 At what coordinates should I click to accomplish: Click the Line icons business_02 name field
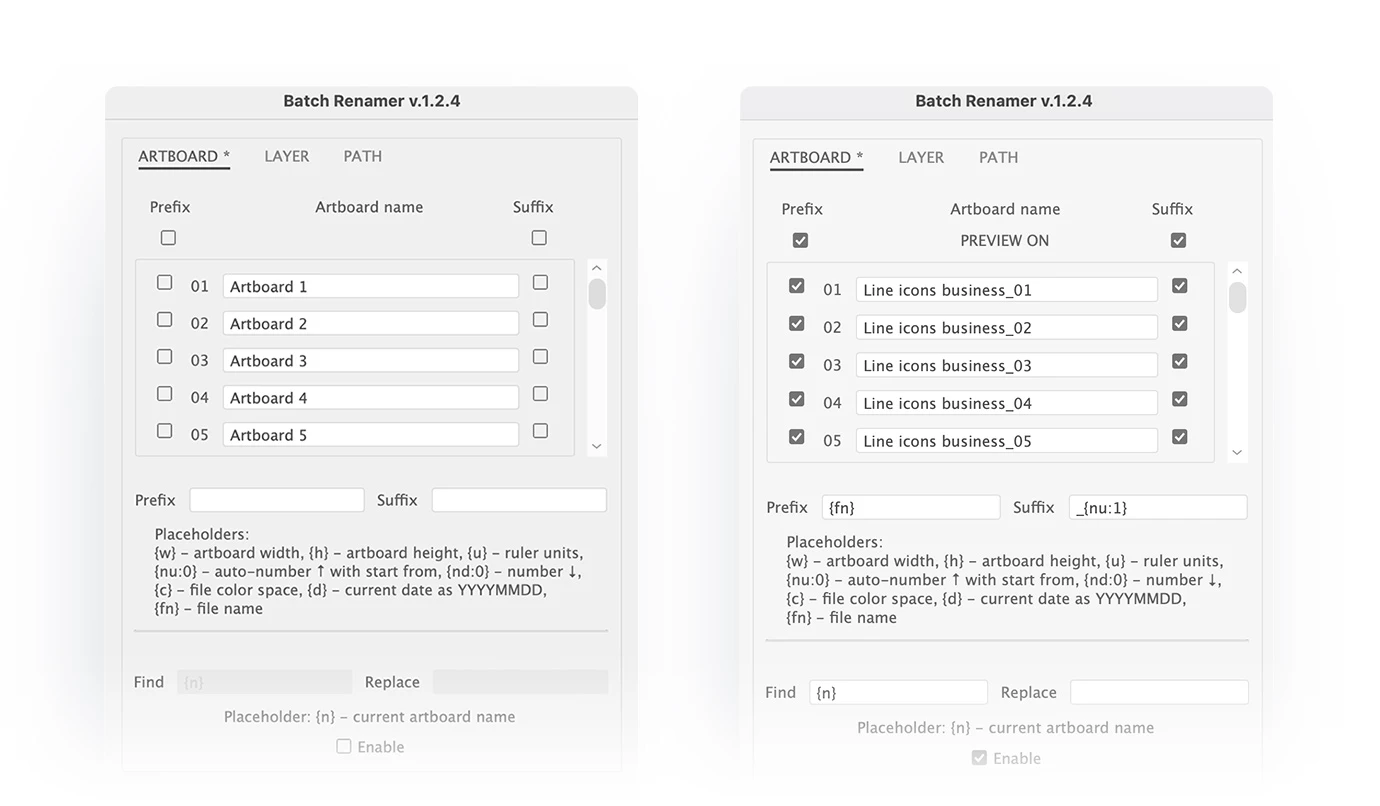[1007, 327]
